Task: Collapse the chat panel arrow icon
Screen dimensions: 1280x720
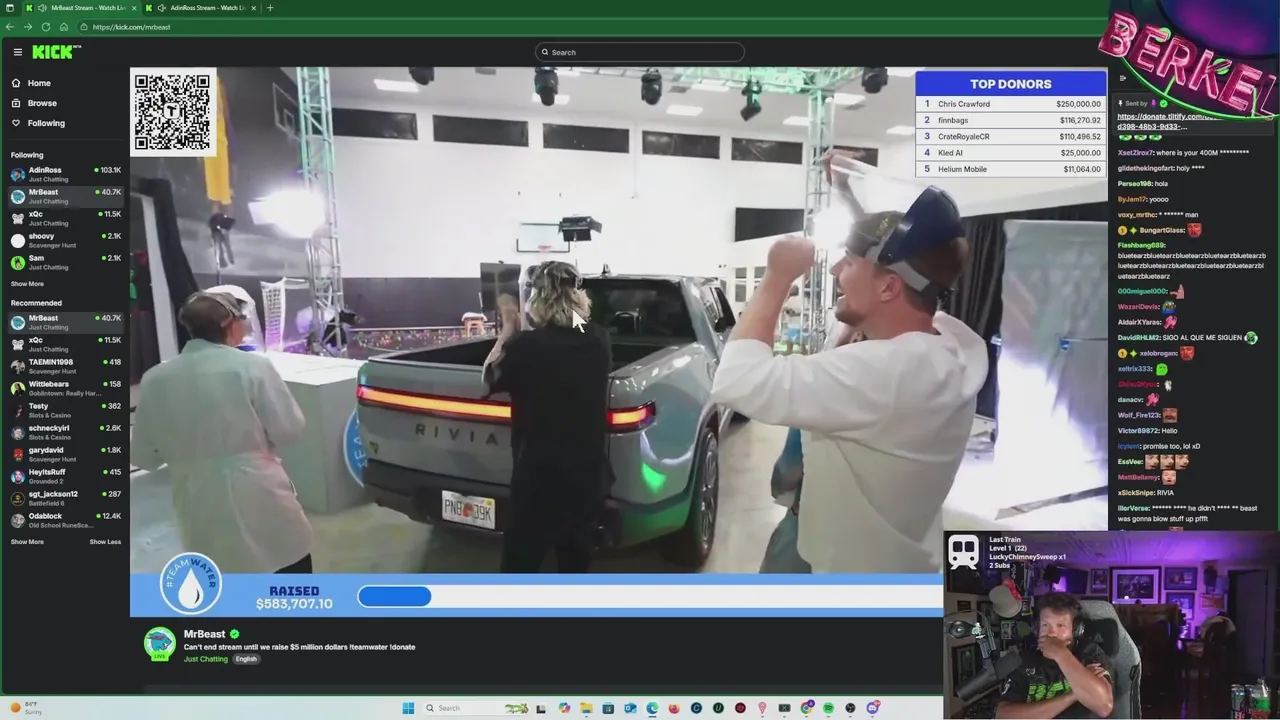Action: click(x=1123, y=78)
